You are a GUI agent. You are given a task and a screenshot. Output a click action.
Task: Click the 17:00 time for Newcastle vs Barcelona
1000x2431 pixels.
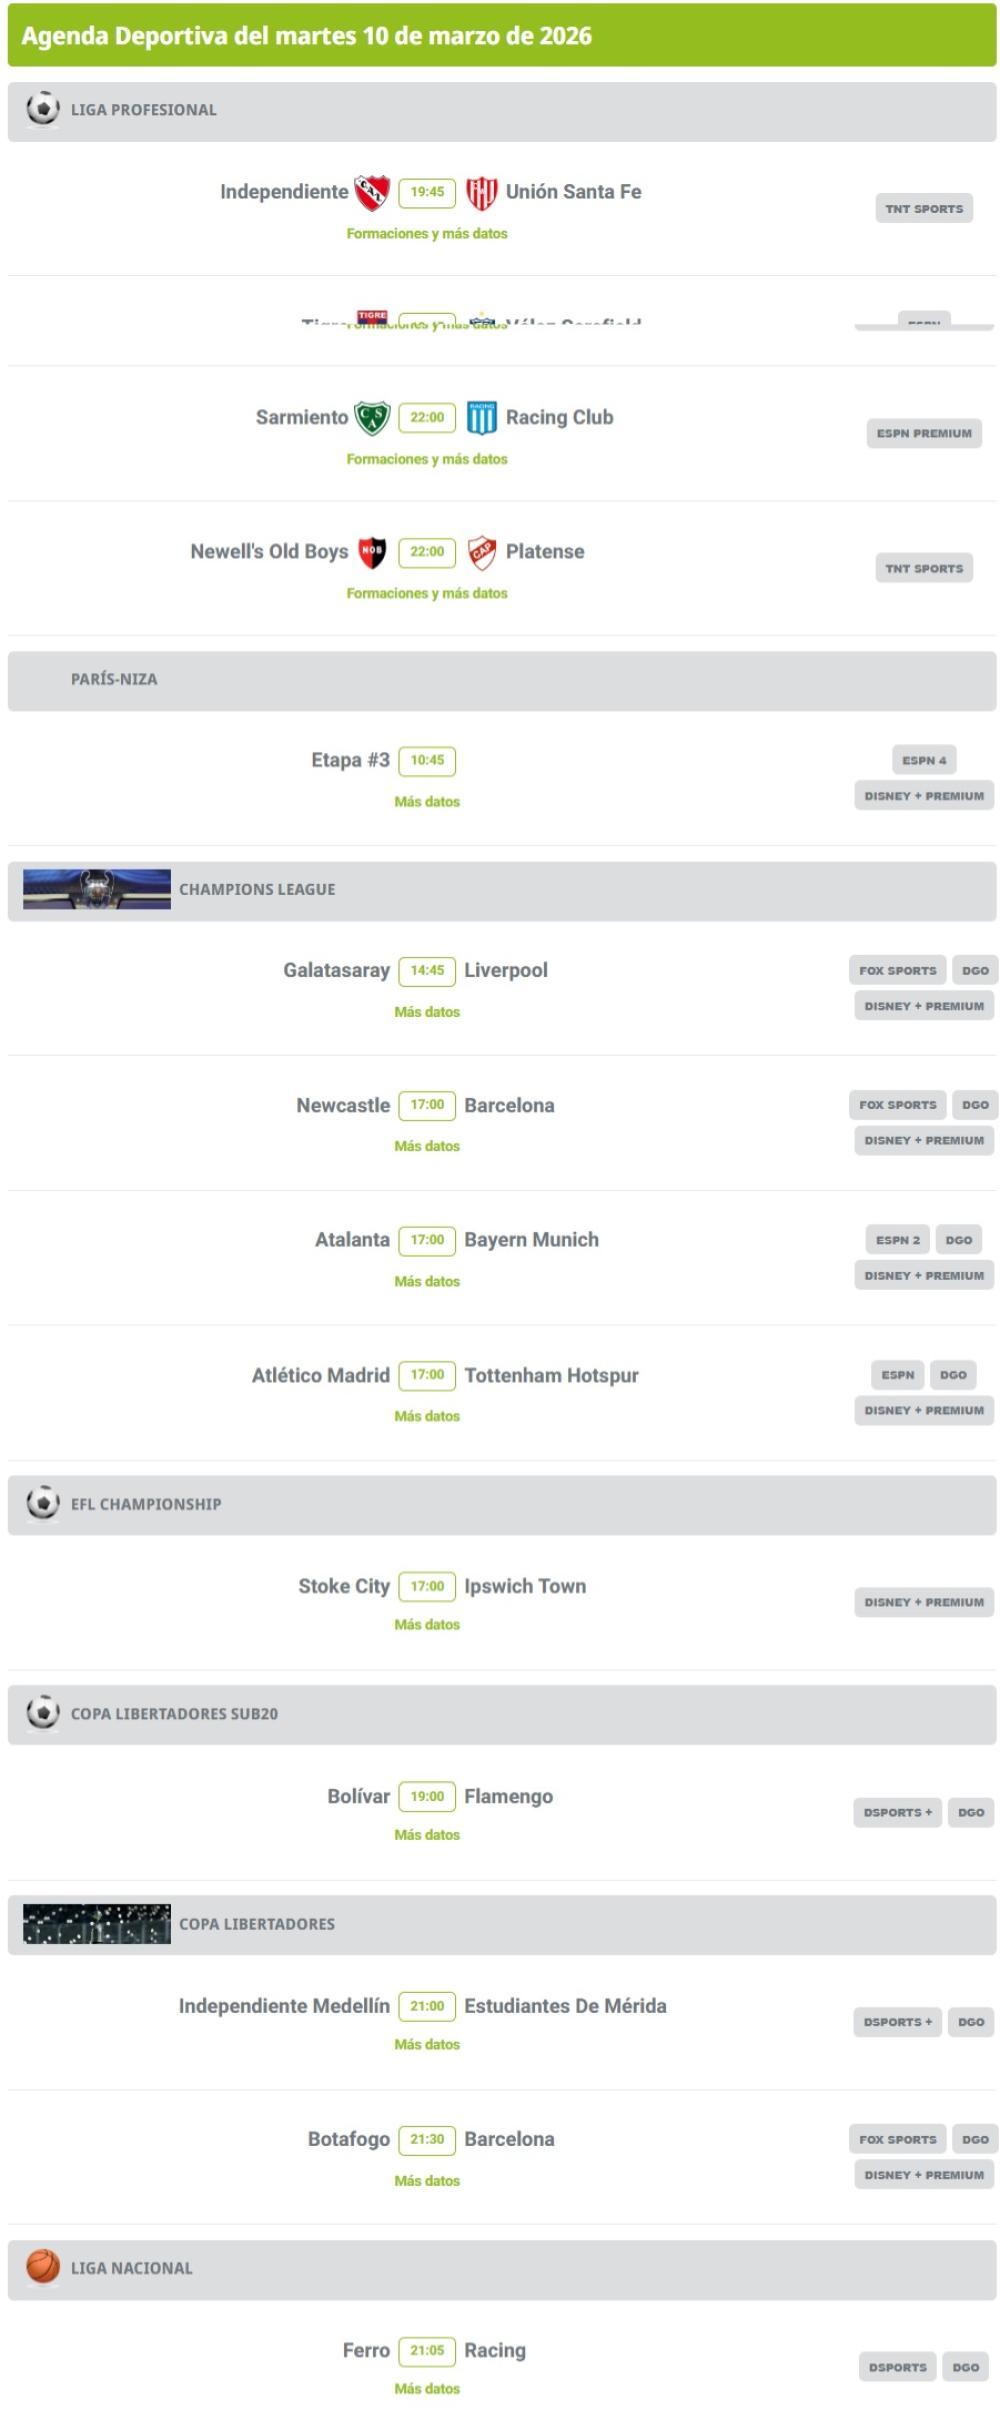point(427,1105)
